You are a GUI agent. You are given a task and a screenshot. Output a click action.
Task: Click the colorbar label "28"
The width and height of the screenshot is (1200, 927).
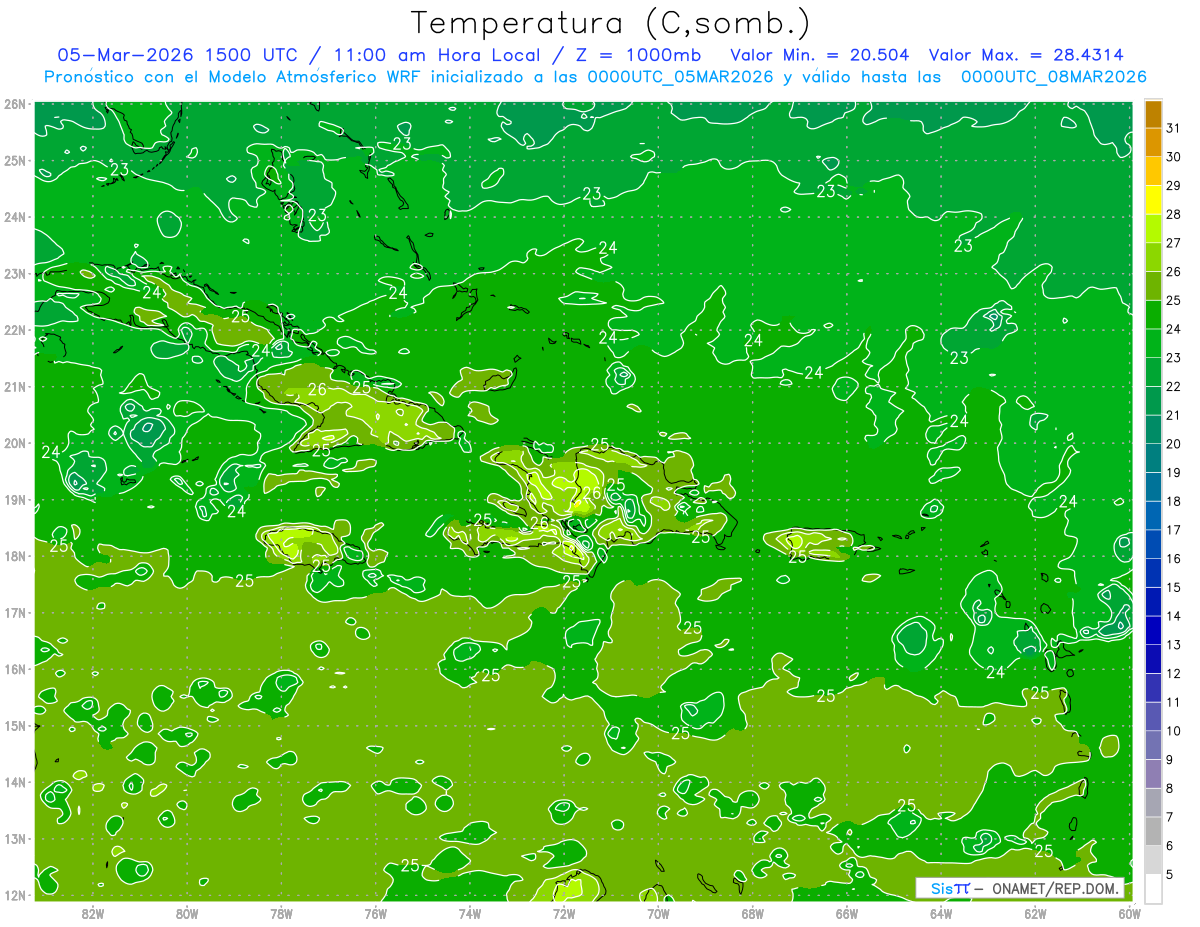1173,214
